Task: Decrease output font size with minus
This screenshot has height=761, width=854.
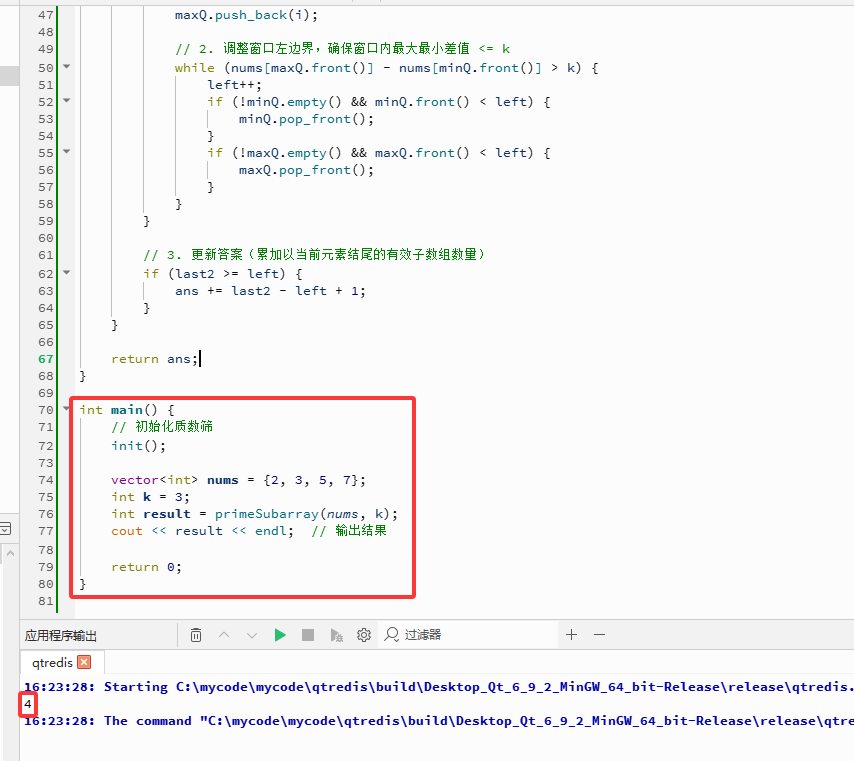Action: tap(599, 635)
